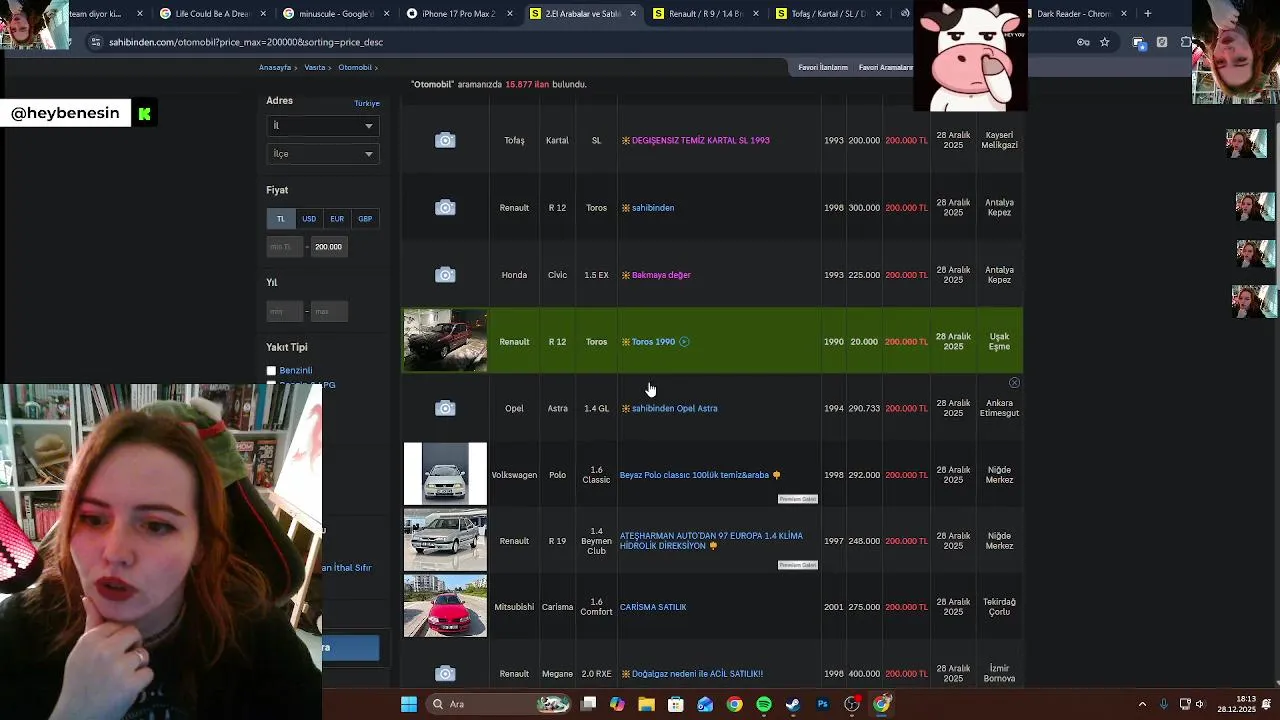
Task: Open 'Doğalgaz nedeni ile ACİL SATILIK!!' listing
Action: [x=697, y=674]
